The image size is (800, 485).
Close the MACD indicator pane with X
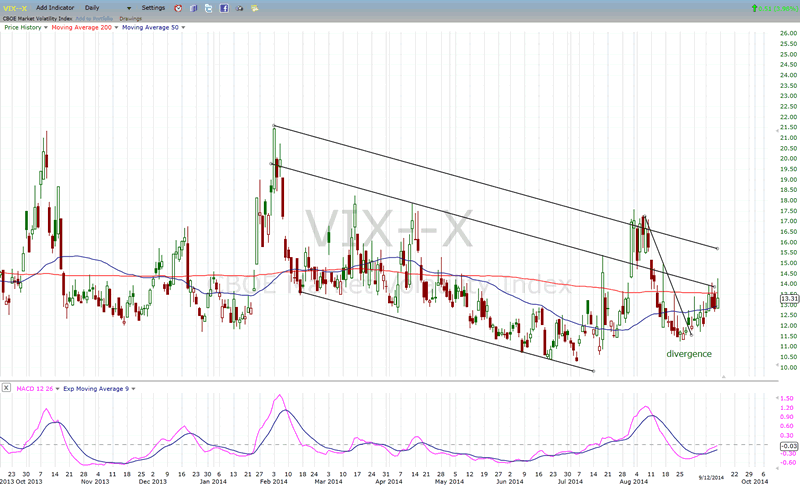pyautogui.click(x=6, y=388)
